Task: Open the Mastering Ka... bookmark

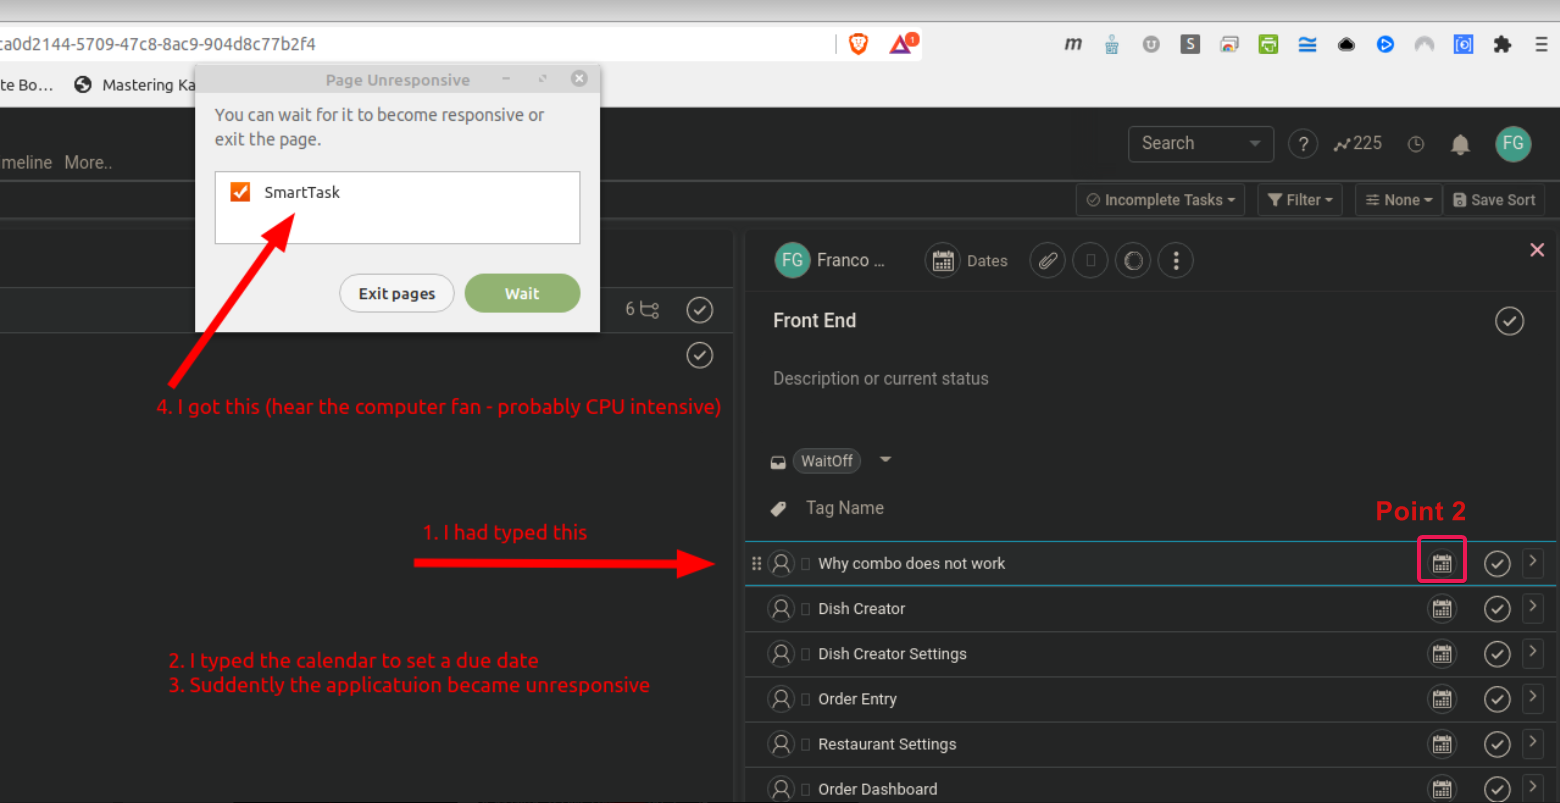Action: (136, 85)
